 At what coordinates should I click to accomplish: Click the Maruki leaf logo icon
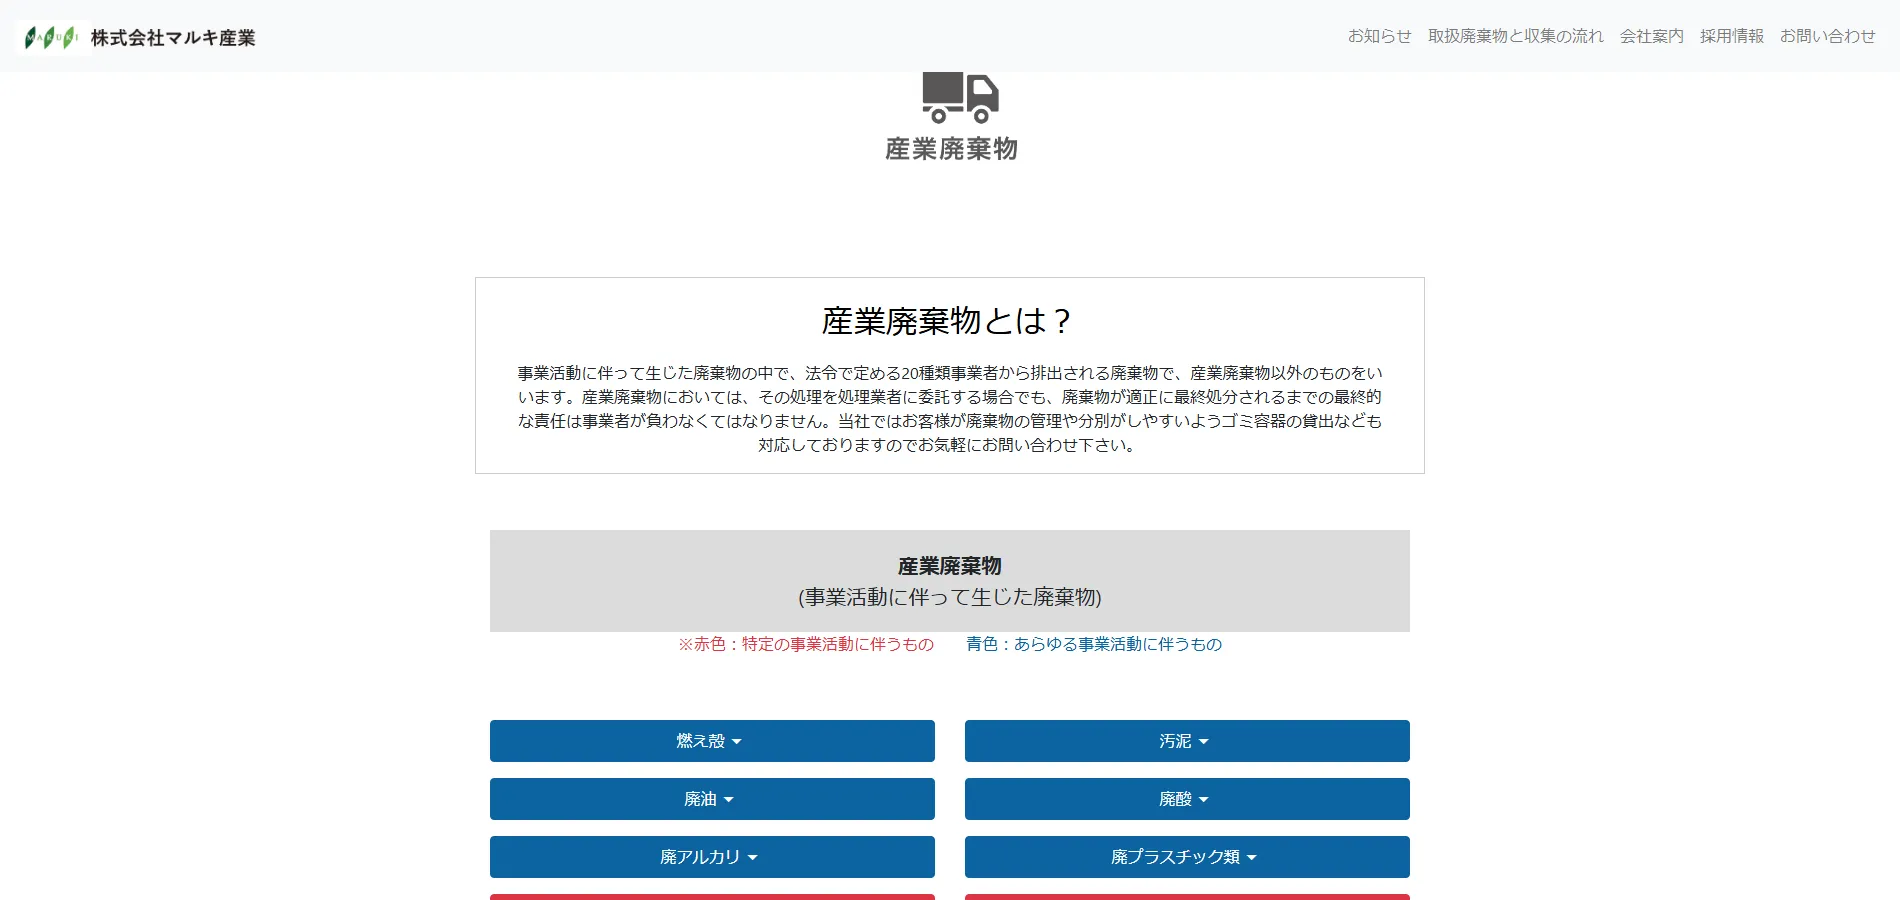pos(52,38)
